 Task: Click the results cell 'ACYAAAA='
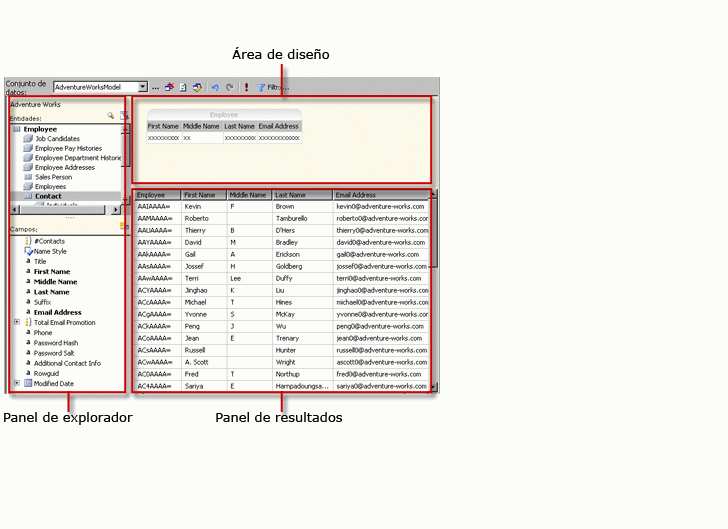point(155,290)
